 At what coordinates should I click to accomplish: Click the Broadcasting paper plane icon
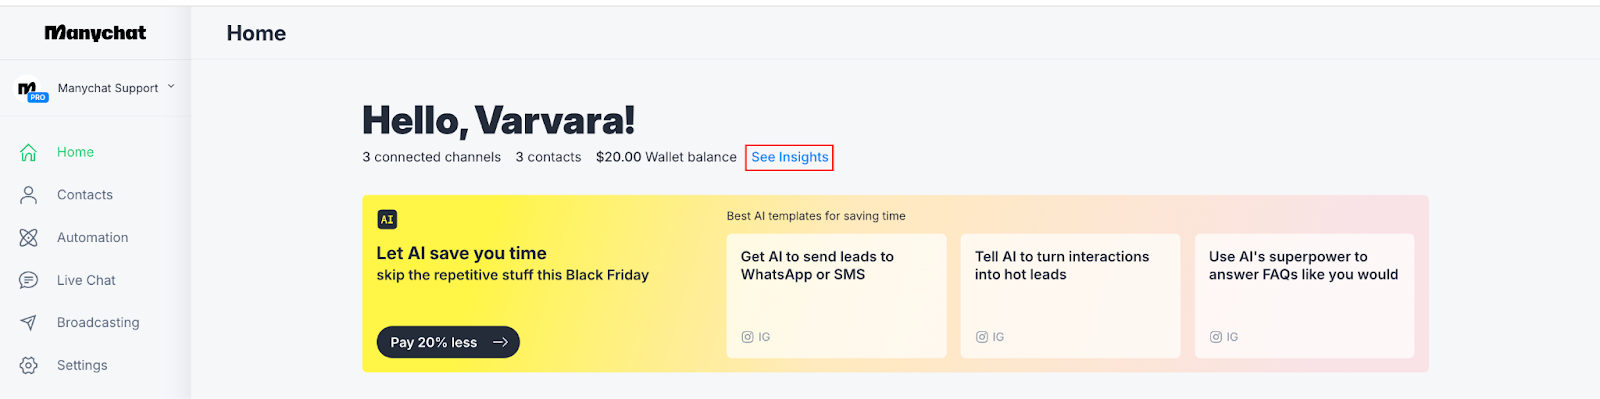coord(28,323)
